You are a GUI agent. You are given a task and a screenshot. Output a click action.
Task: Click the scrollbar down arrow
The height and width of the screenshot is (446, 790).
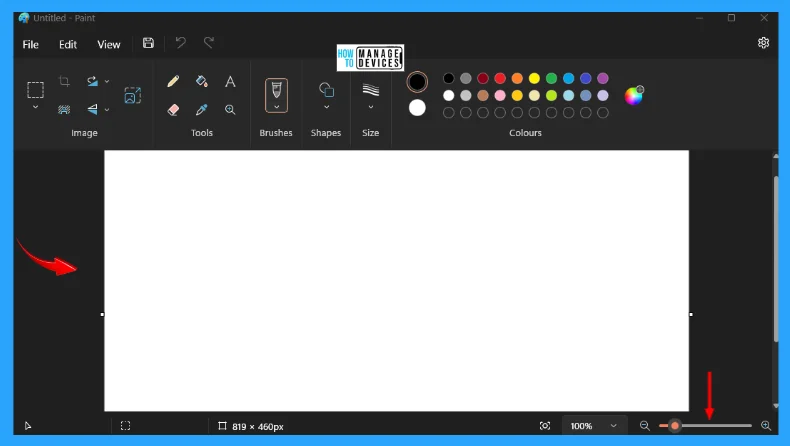[x=776, y=406]
